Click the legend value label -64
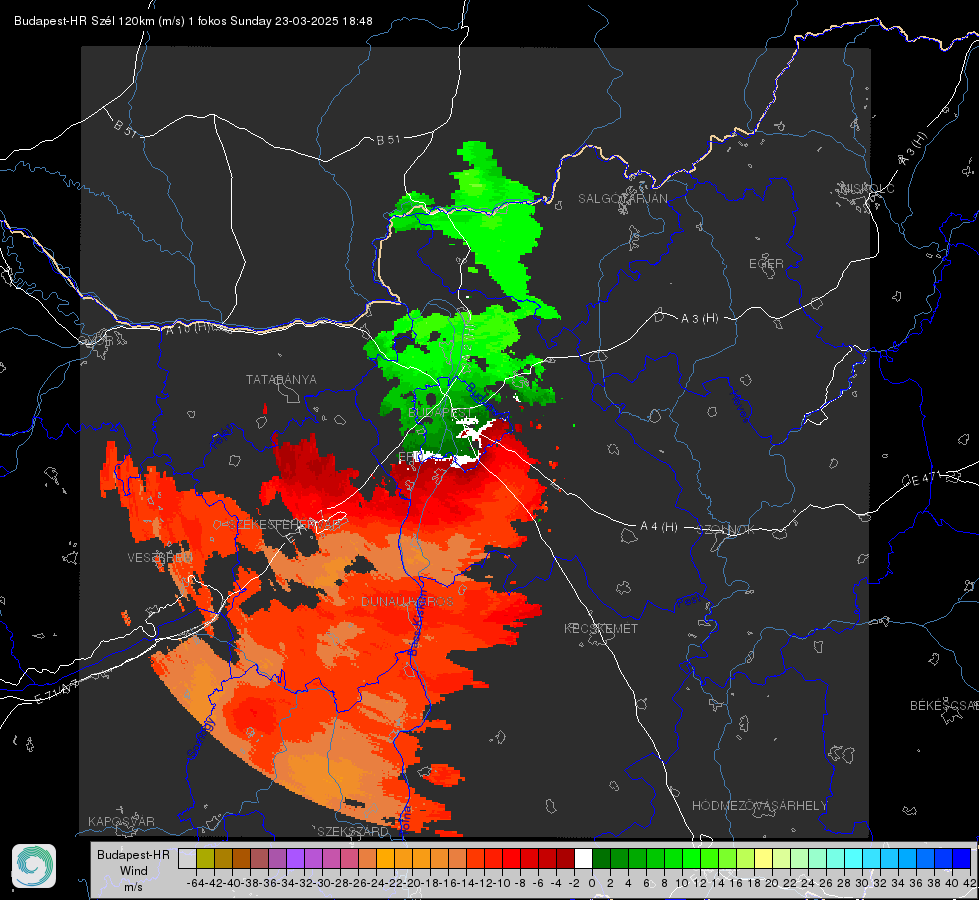Viewport: 979px width, 900px height. [x=195, y=883]
